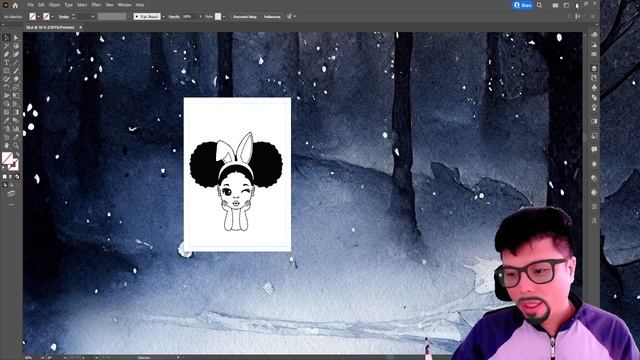This screenshot has height=360, width=640.
Task: Select the Hand tool
Action: point(7,145)
